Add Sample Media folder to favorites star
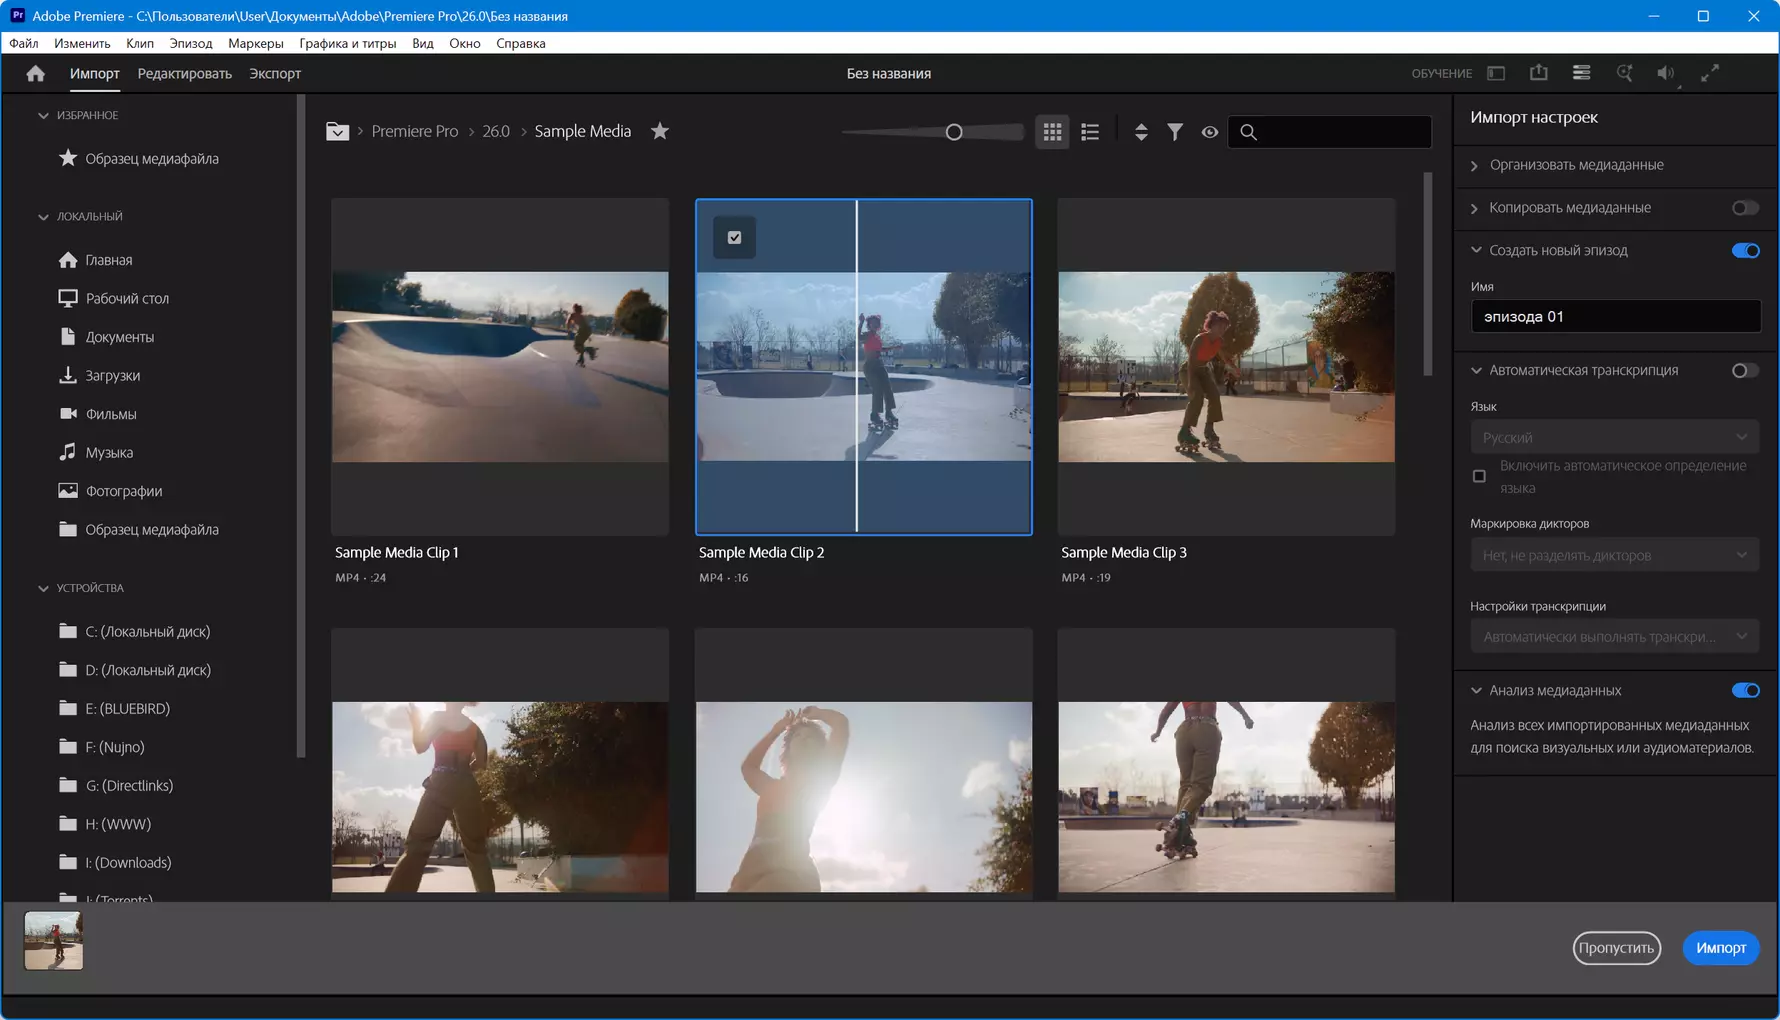Viewport: 1780px width, 1020px height. pos(660,131)
